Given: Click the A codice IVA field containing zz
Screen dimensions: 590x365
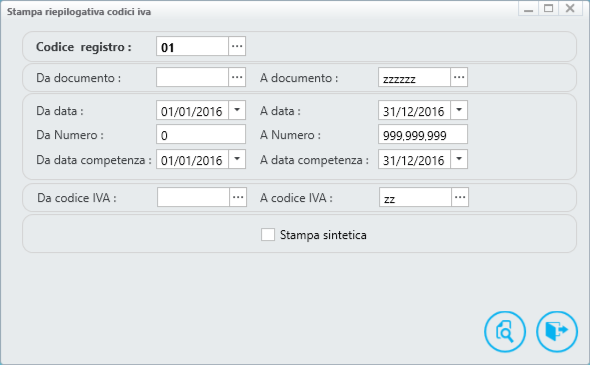Looking at the screenshot, I should (415, 197).
